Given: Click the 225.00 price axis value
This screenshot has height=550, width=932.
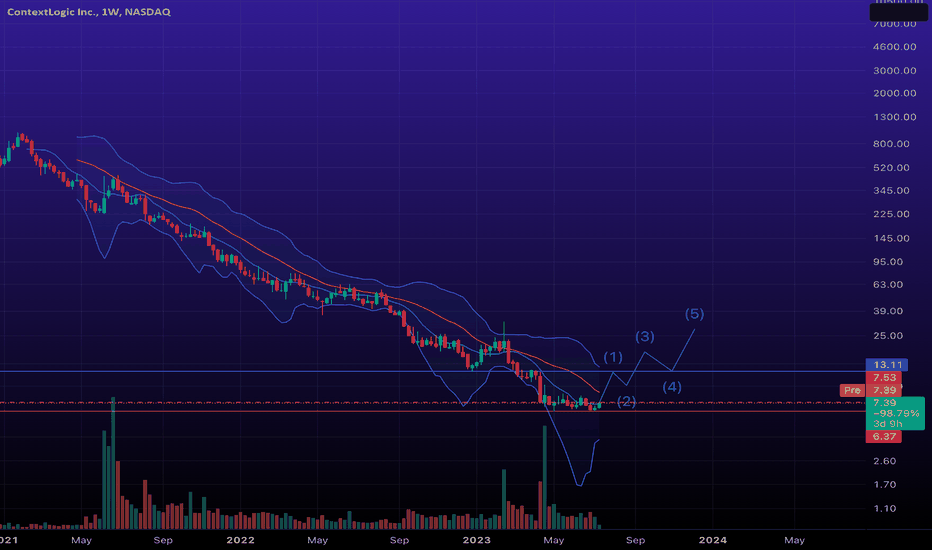Looking at the screenshot, I should point(891,214).
